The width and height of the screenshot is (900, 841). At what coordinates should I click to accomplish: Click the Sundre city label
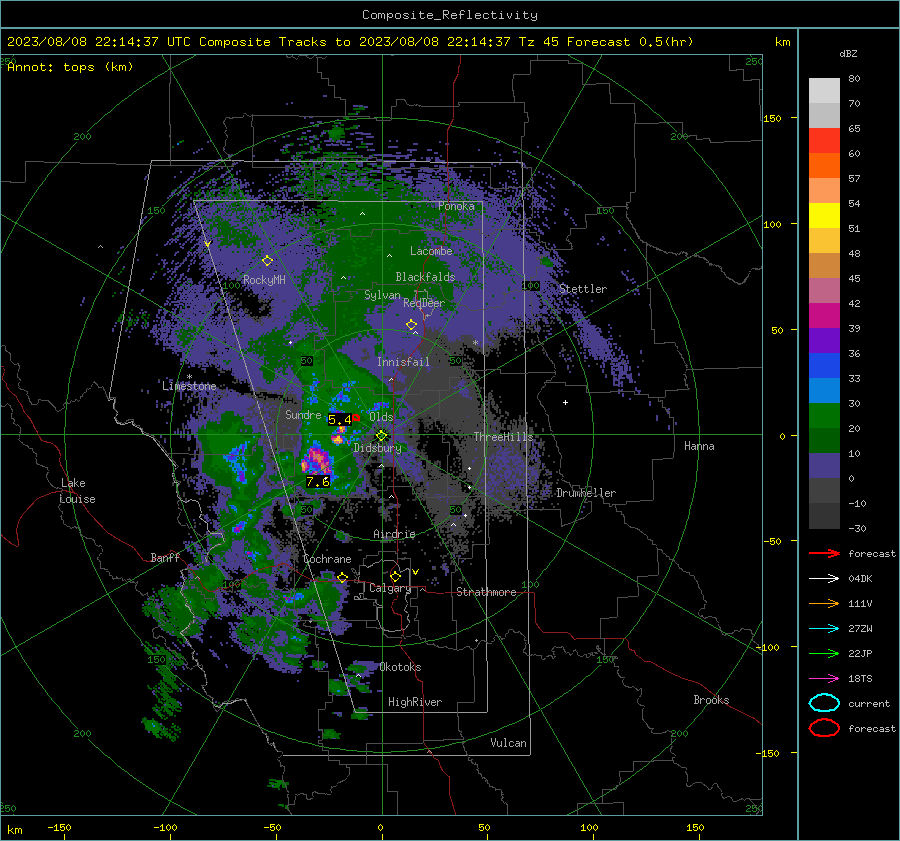[x=303, y=414]
